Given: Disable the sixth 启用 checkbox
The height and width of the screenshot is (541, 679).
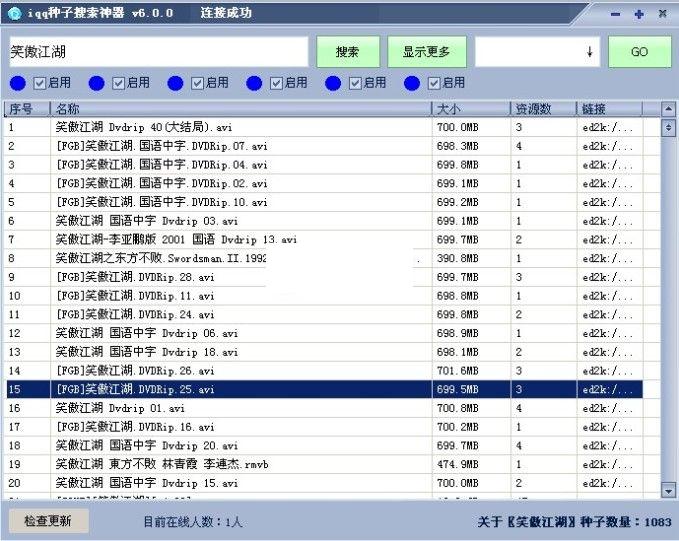Looking at the screenshot, I should tap(433, 83).
